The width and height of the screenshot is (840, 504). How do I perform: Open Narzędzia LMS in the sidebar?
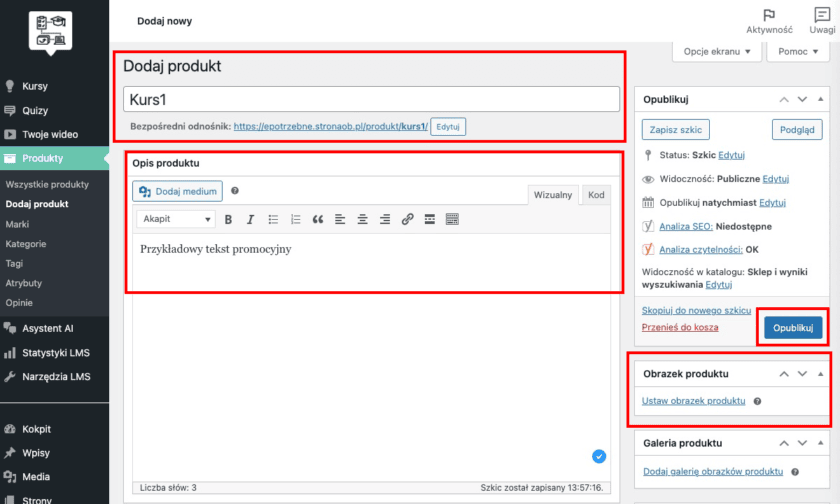tap(54, 377)
